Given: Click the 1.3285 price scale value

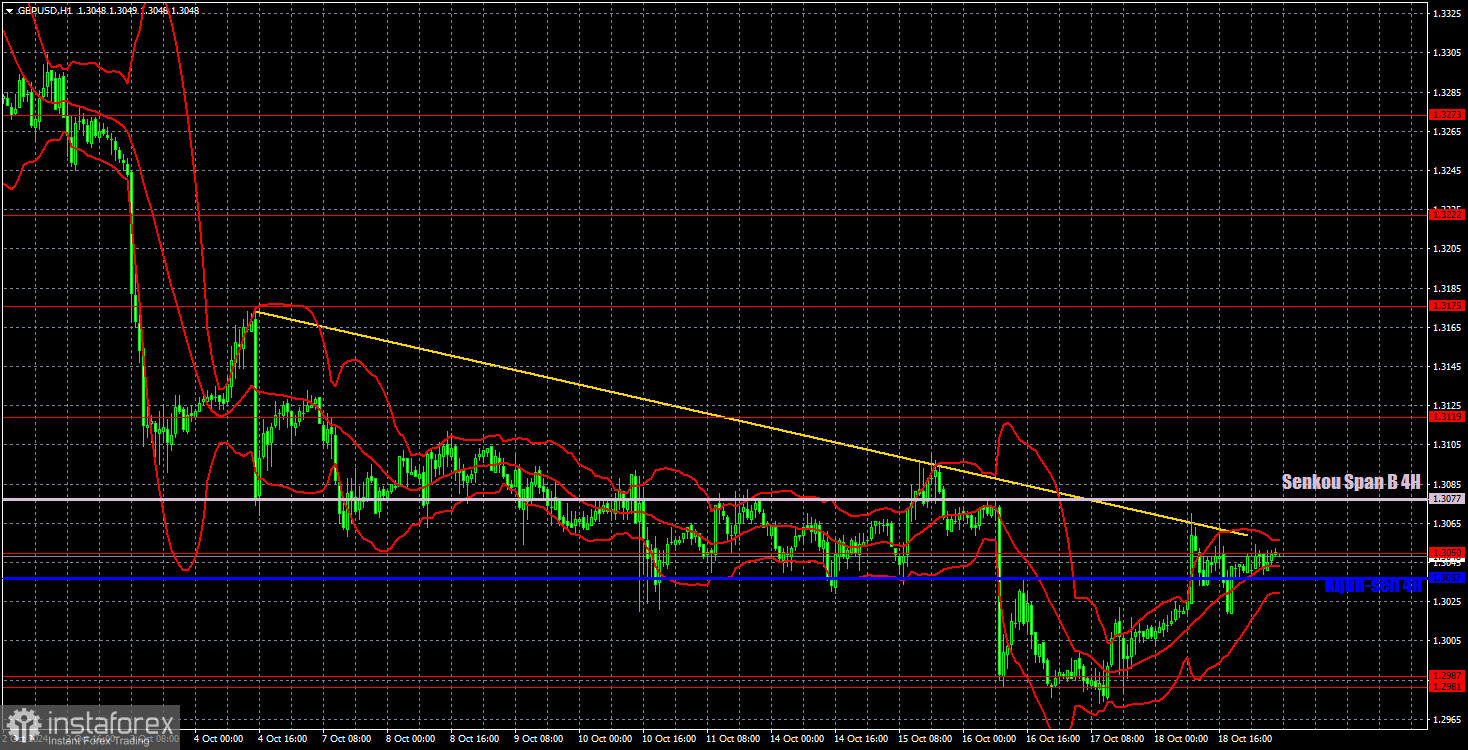Looking at the screenshot, I should (1448, 92).
